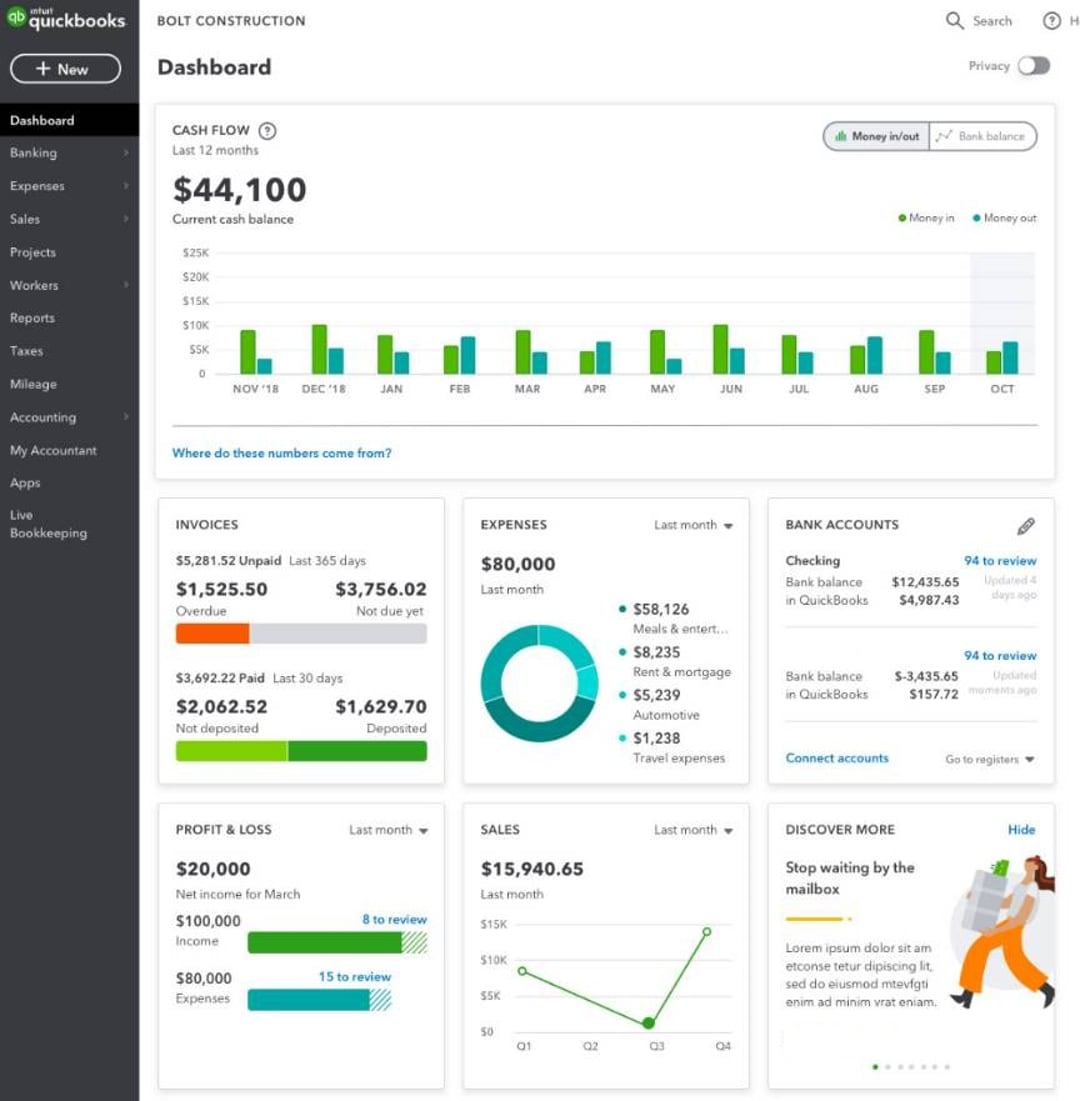
Task: Open the Go to registers dropdown
Action: 989,760
